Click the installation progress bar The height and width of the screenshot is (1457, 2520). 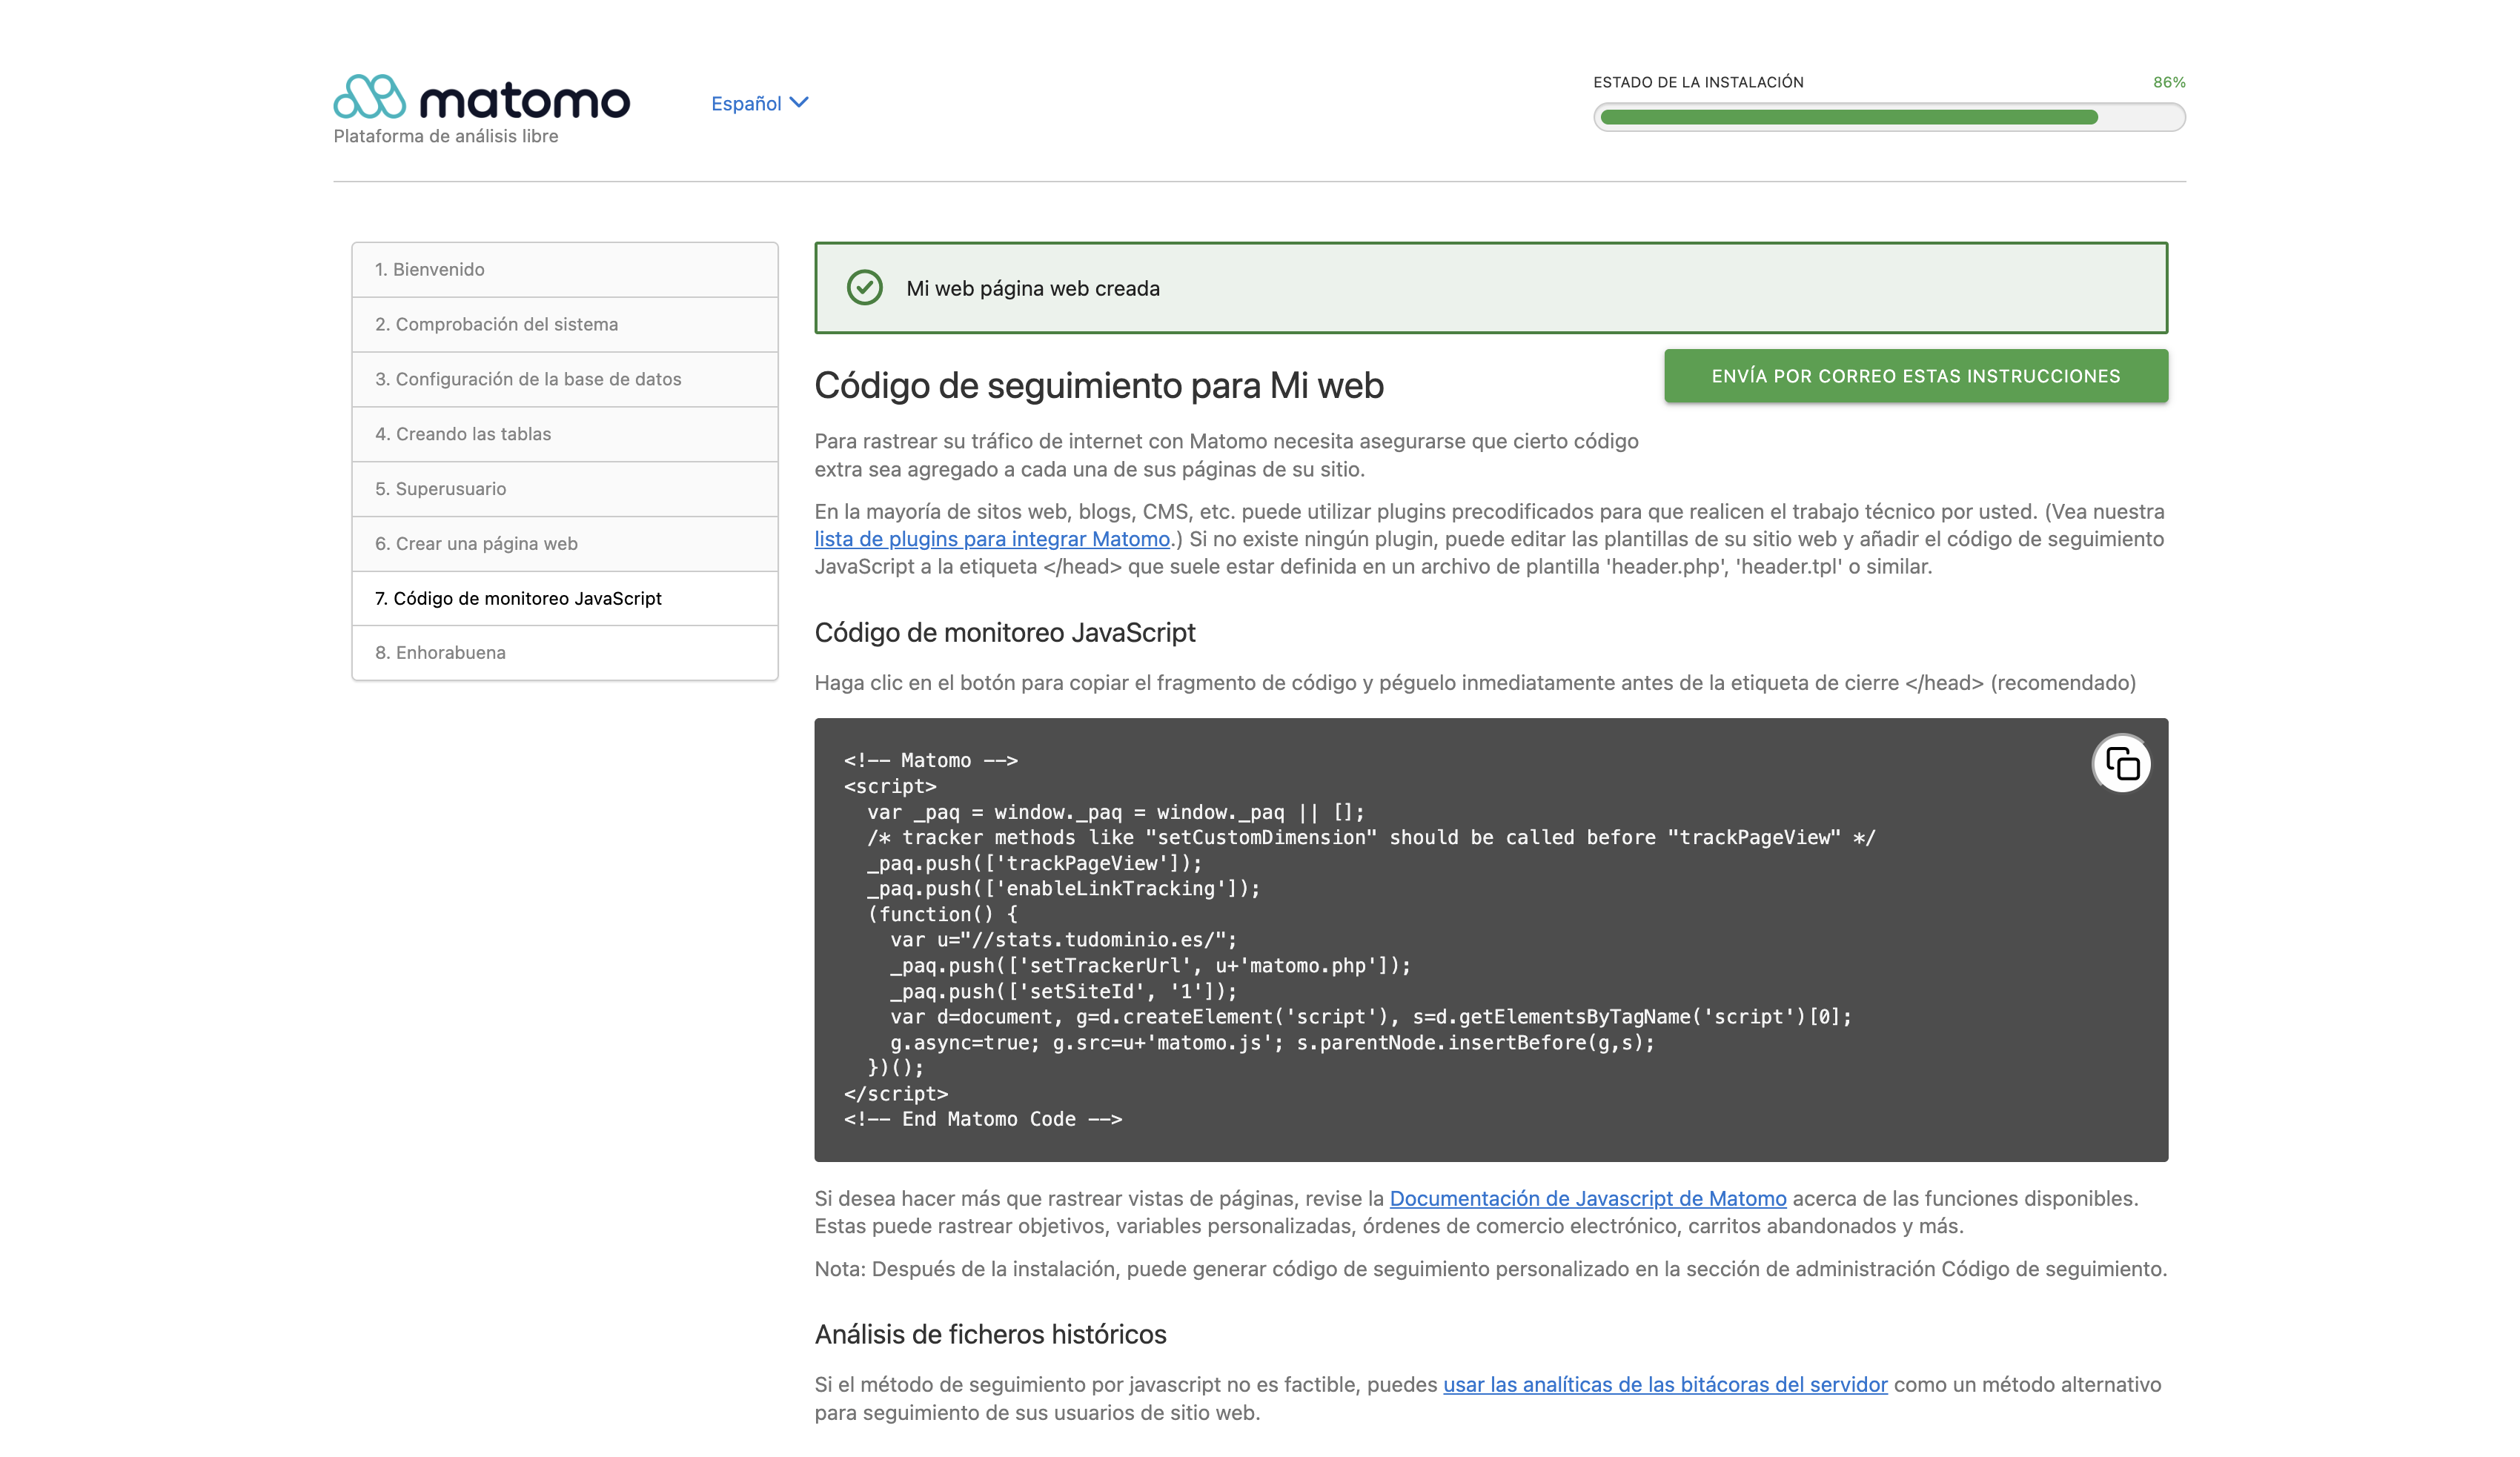click(1889, 117)
